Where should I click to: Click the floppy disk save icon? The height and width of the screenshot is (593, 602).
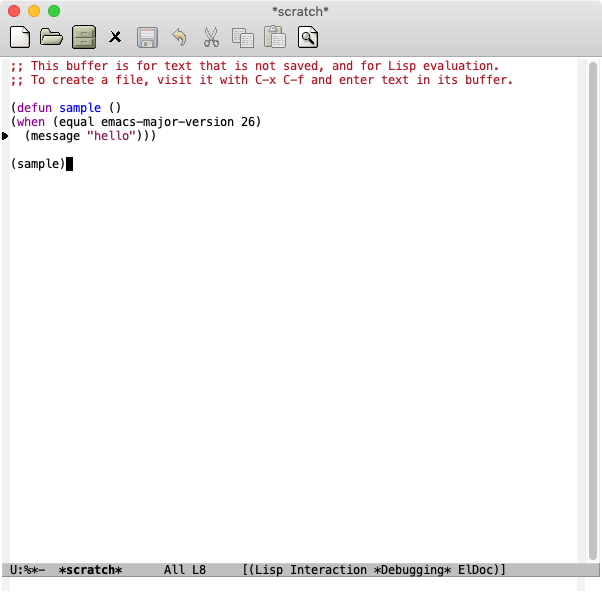147,38
